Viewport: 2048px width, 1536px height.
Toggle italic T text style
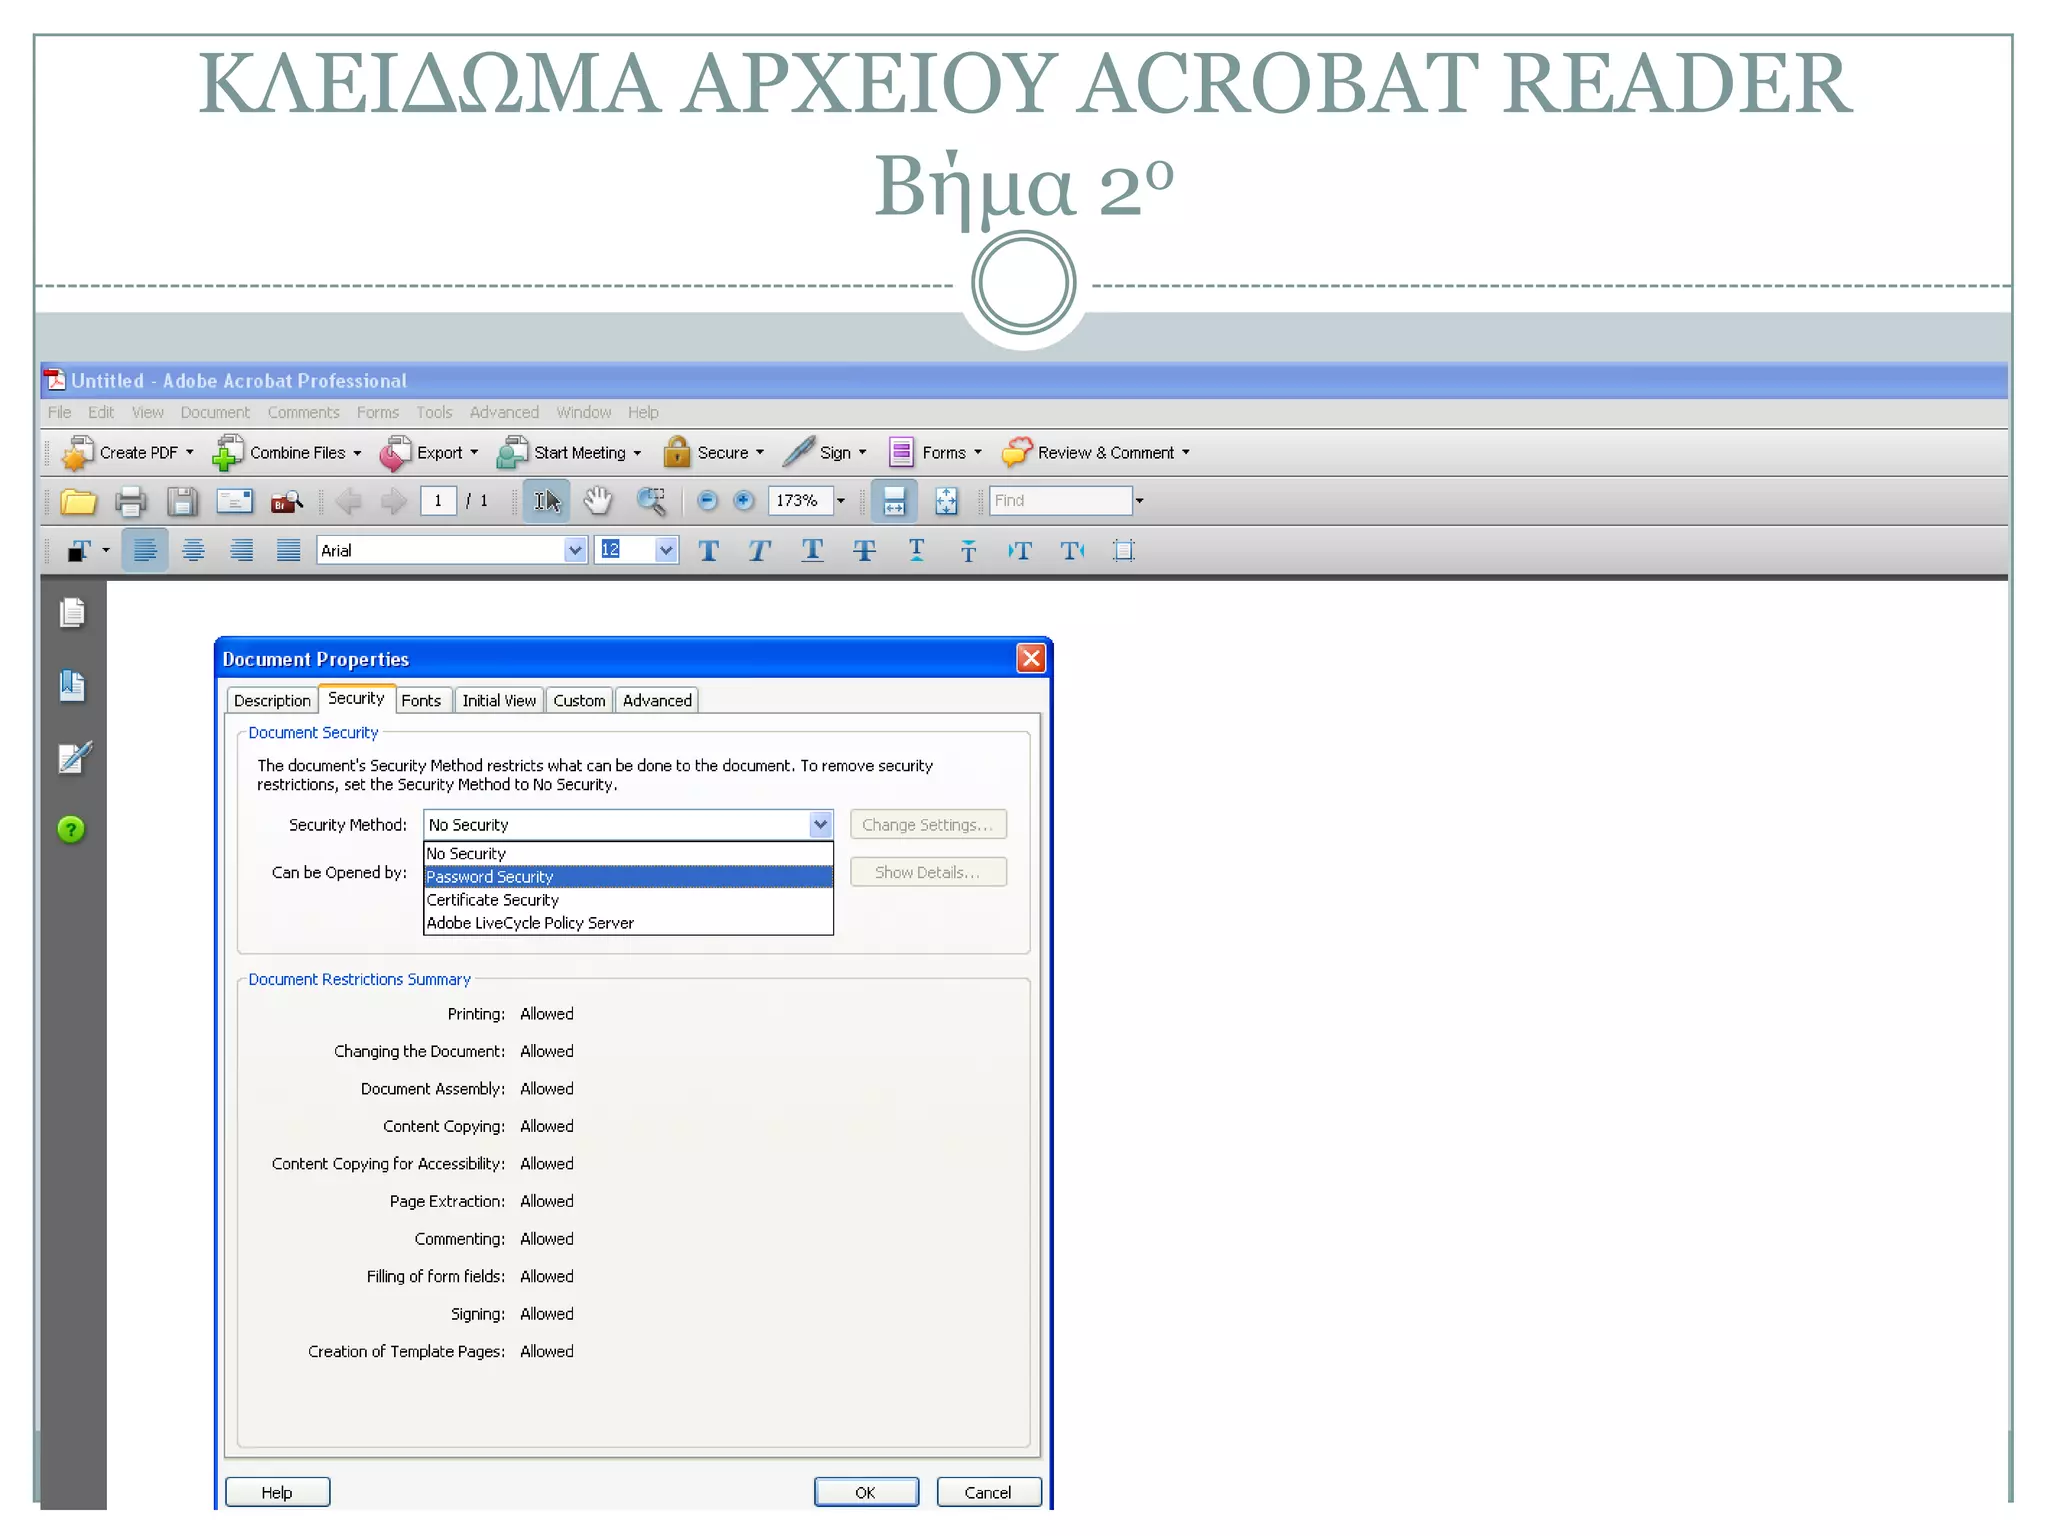coord(760,551)
